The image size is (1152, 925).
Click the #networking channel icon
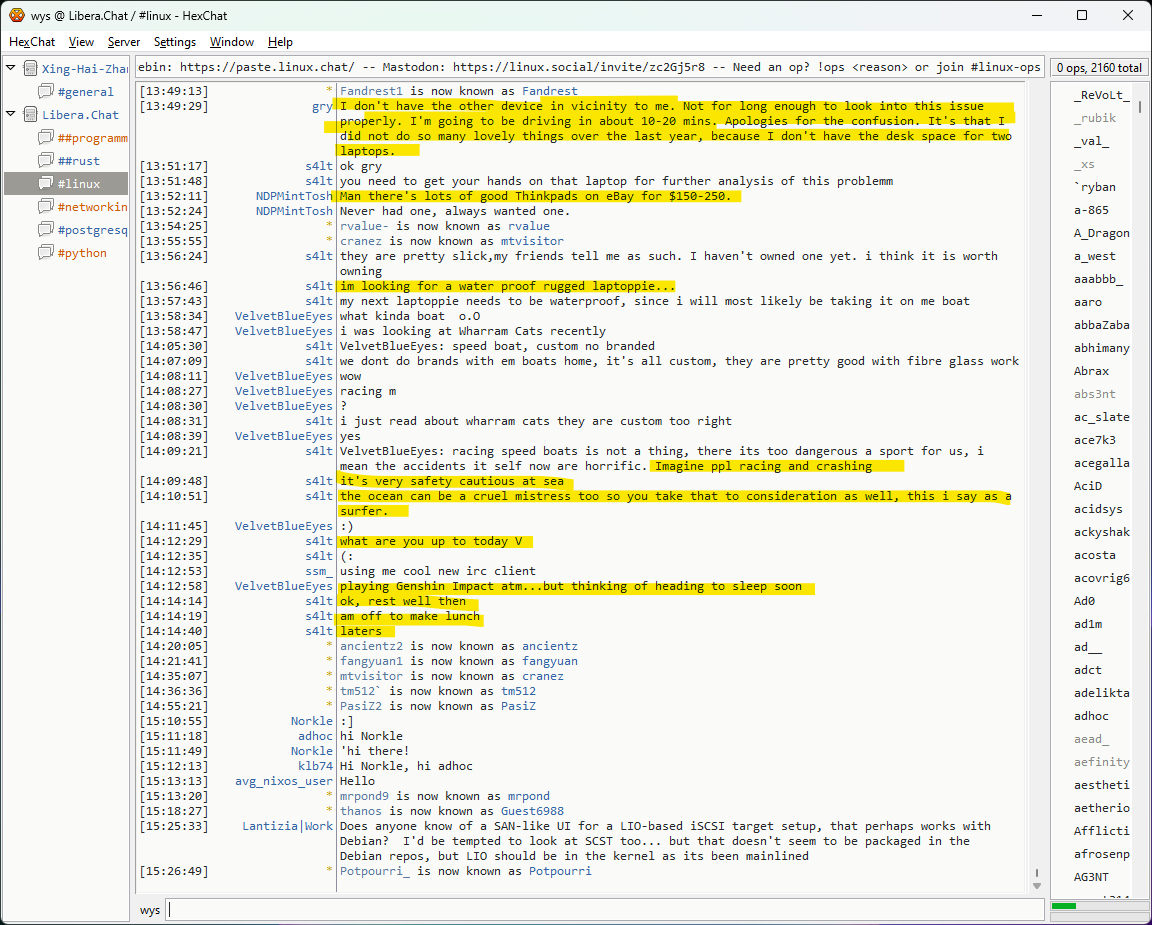point(46,207)
